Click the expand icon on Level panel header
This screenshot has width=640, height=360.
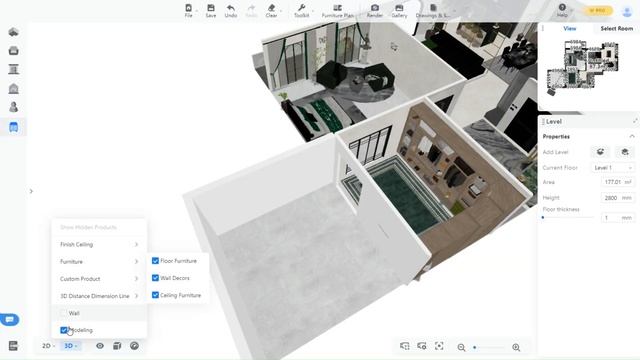(x=635, y=121)
